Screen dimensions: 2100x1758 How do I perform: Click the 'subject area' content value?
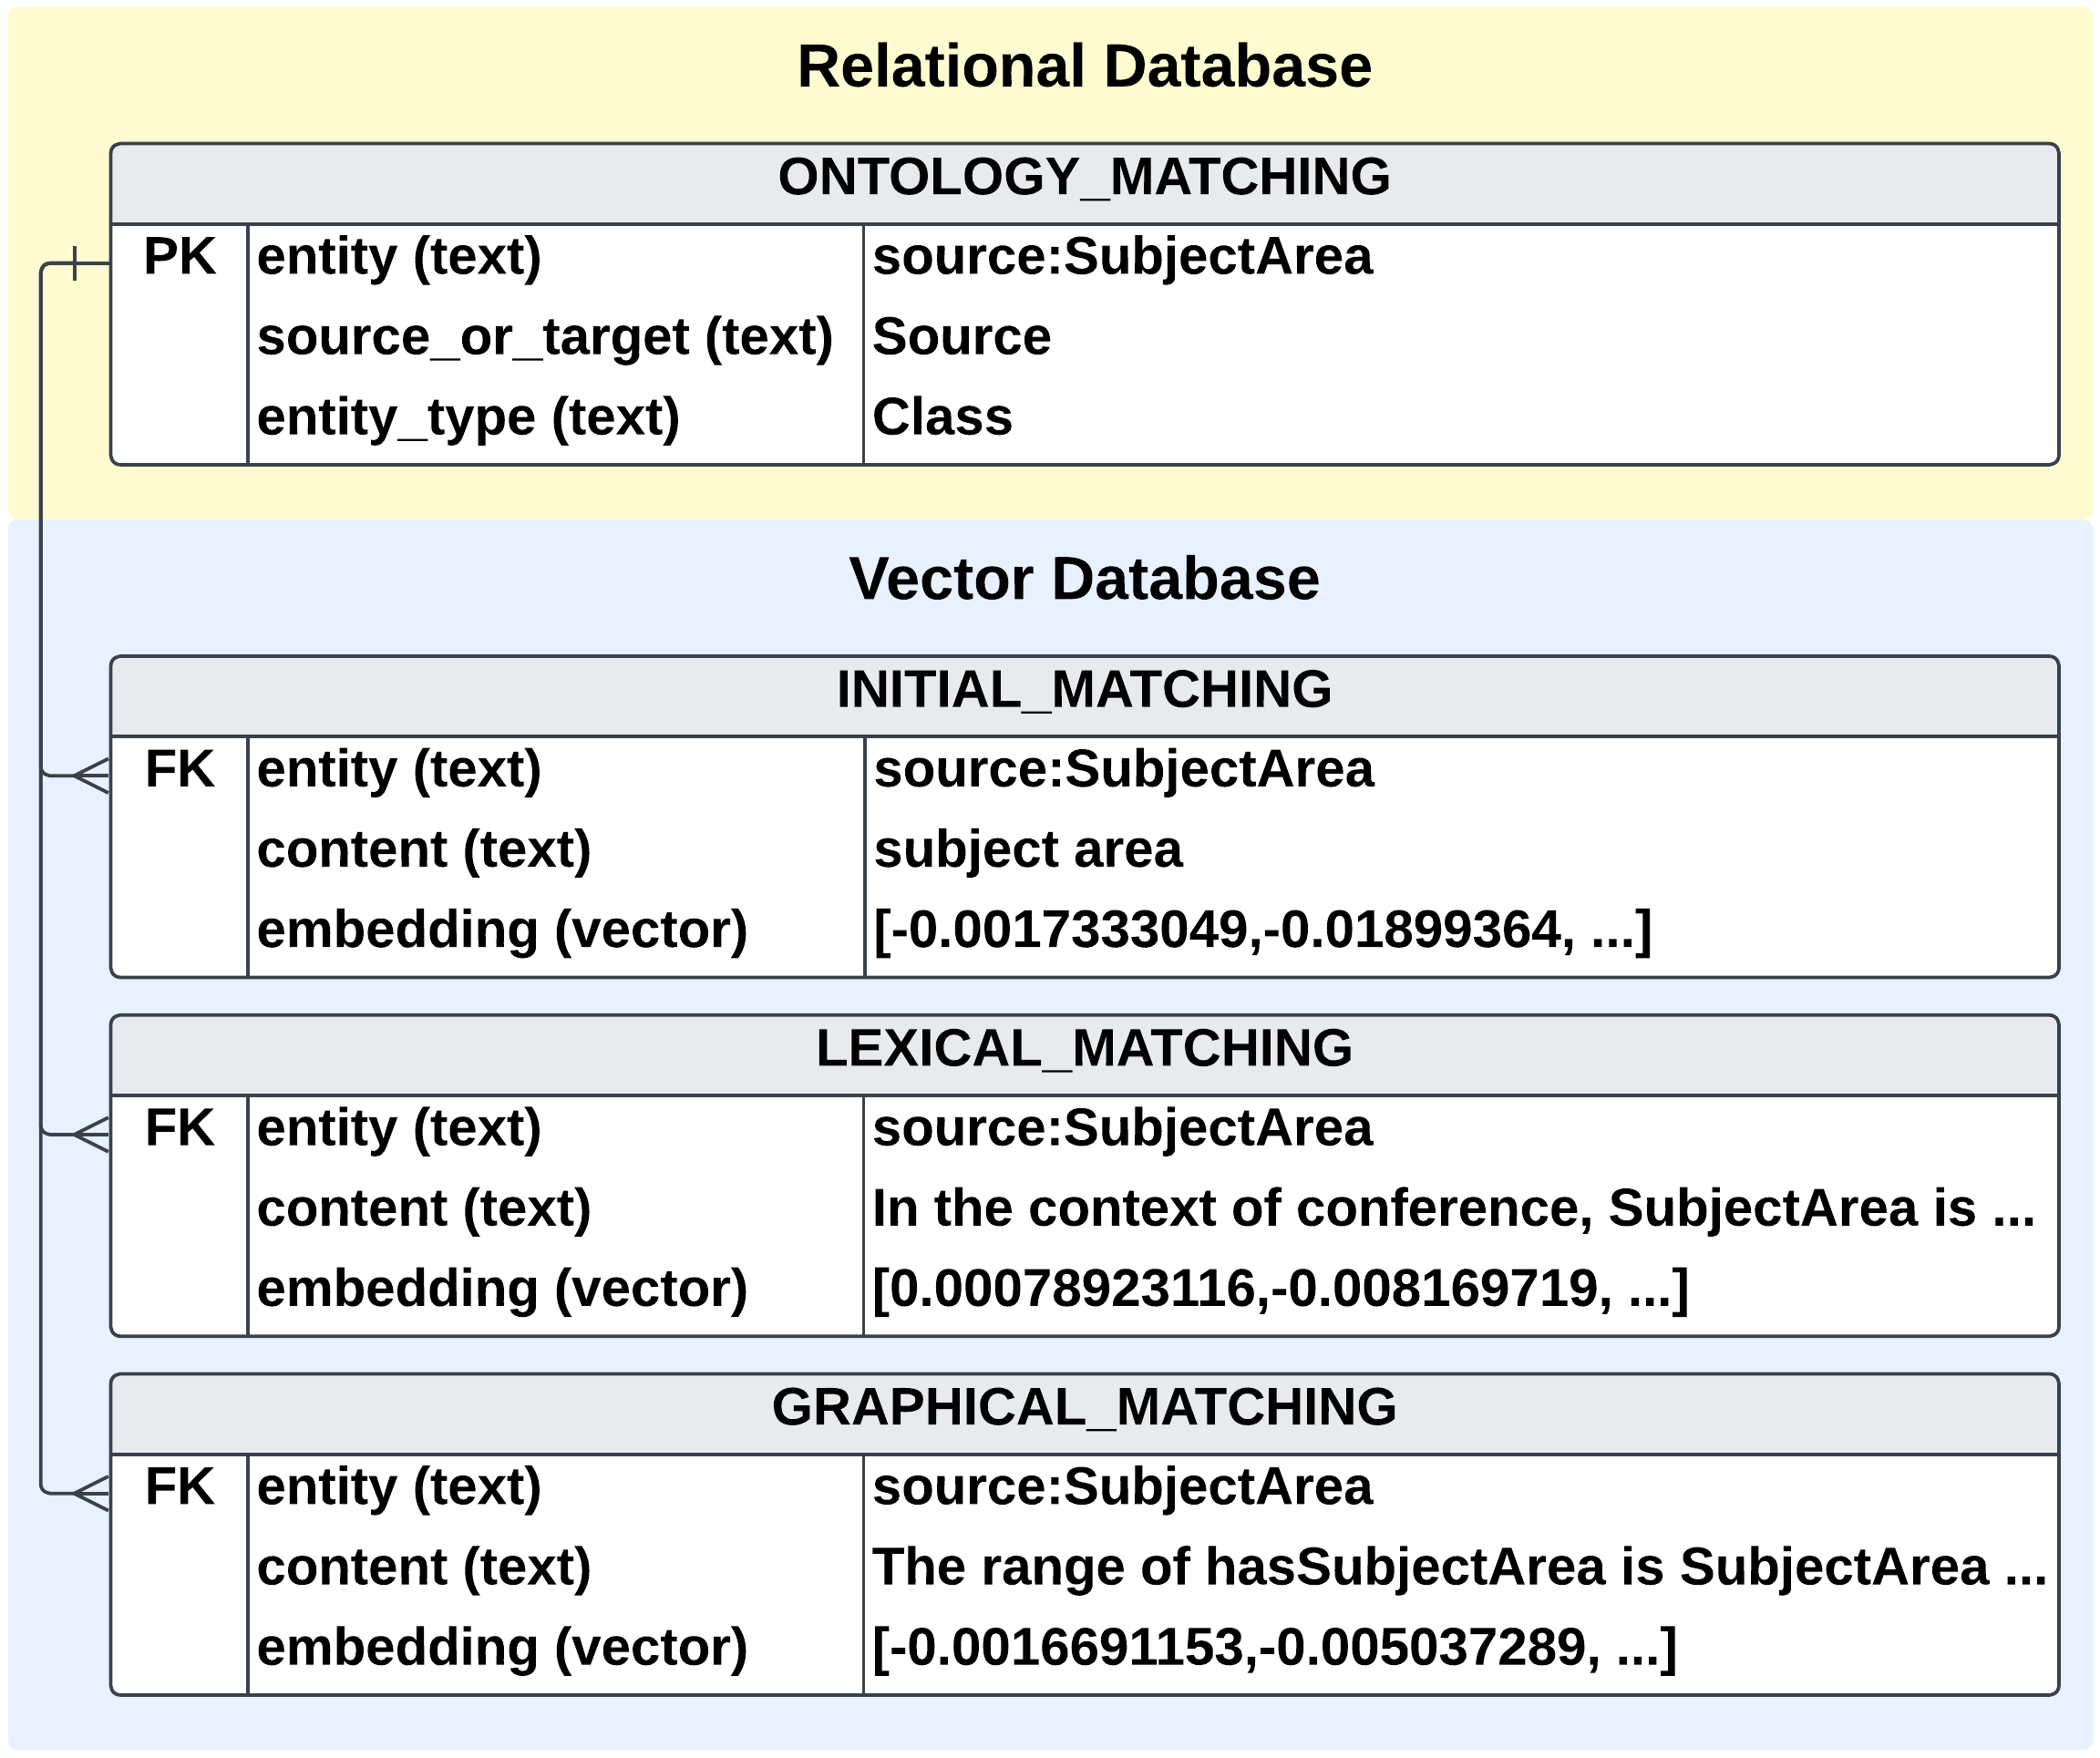pyautogui.click(x=1027, y=850)
